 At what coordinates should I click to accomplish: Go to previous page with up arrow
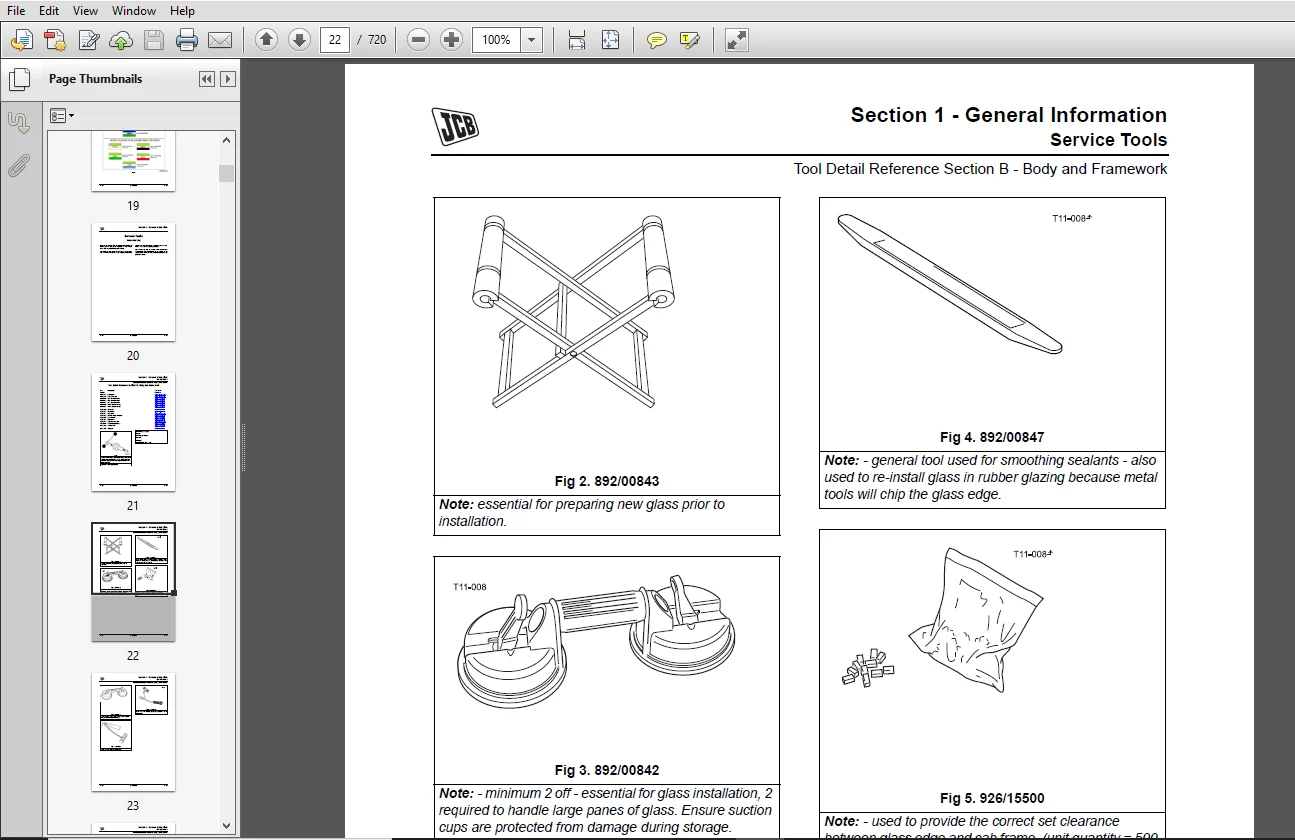[266, 40]
